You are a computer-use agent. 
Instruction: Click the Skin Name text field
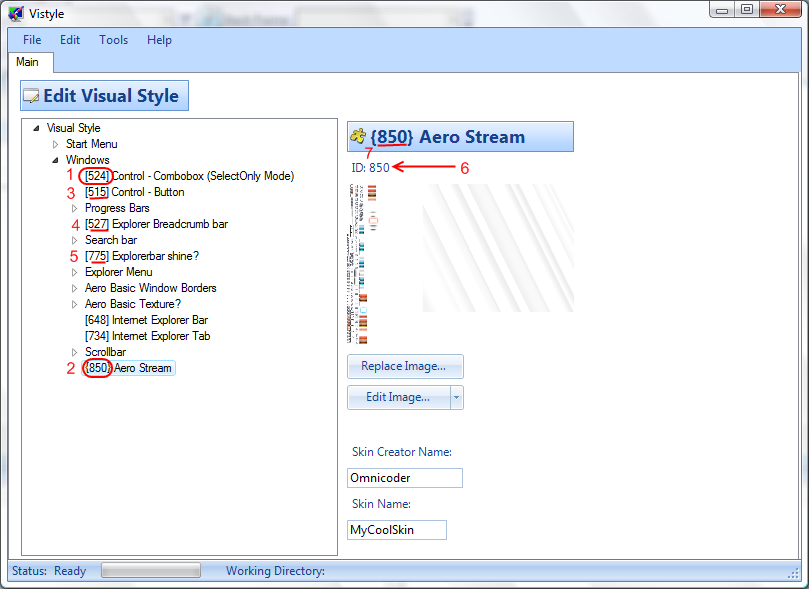[396, 530]
